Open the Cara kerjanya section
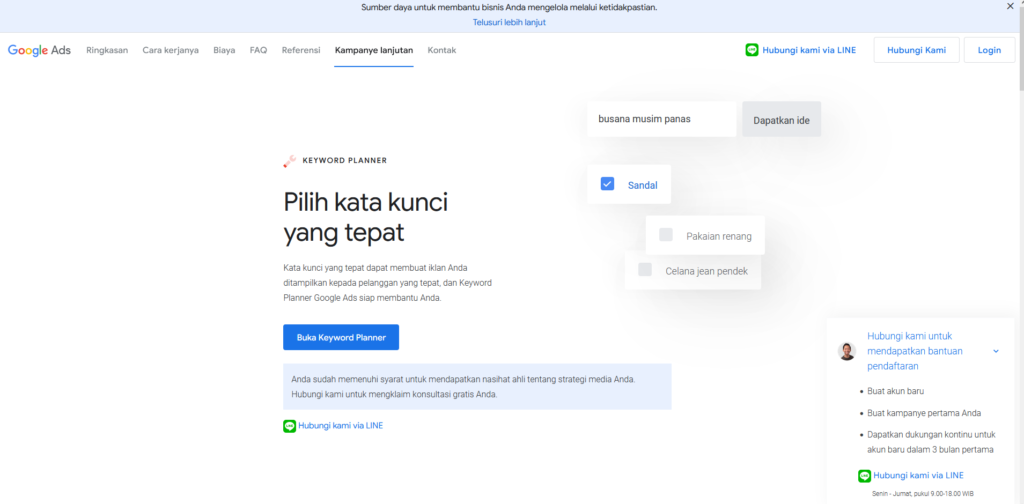This screenshot has height=504, width=1024. [x=170, y=50]
